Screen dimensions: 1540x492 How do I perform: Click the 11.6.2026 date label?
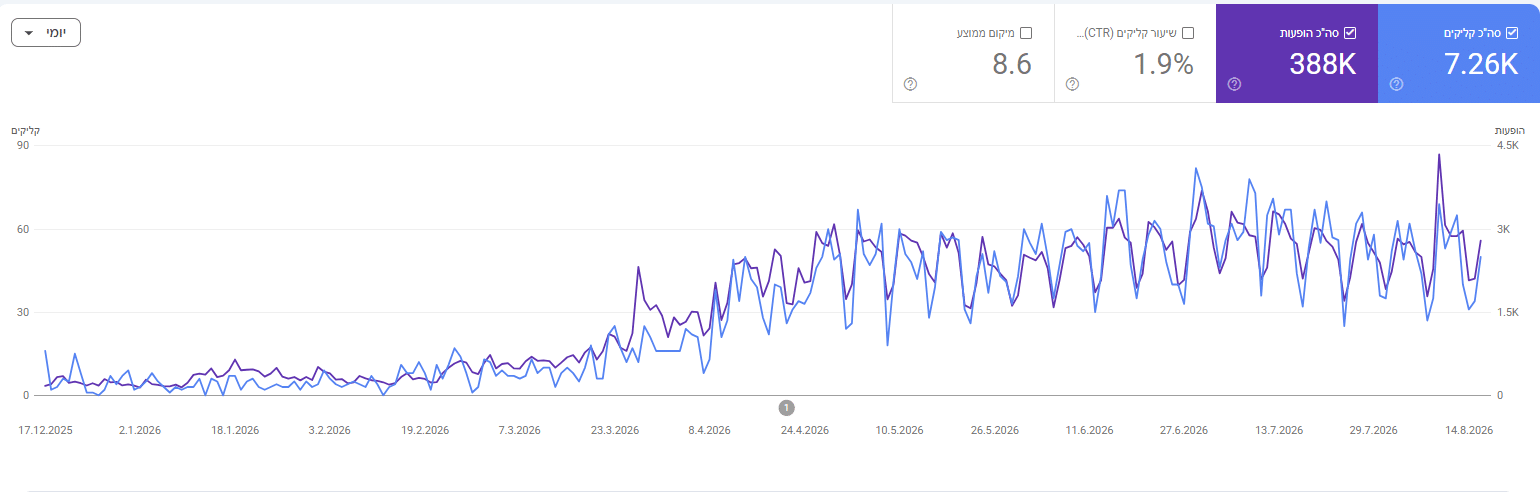click(x=1089, y=430)
